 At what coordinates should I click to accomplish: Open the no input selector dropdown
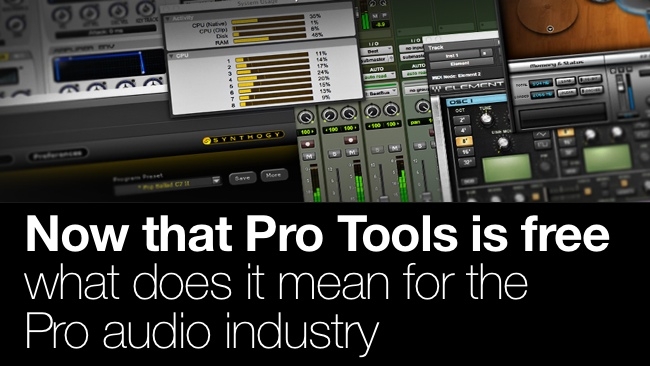413,48
